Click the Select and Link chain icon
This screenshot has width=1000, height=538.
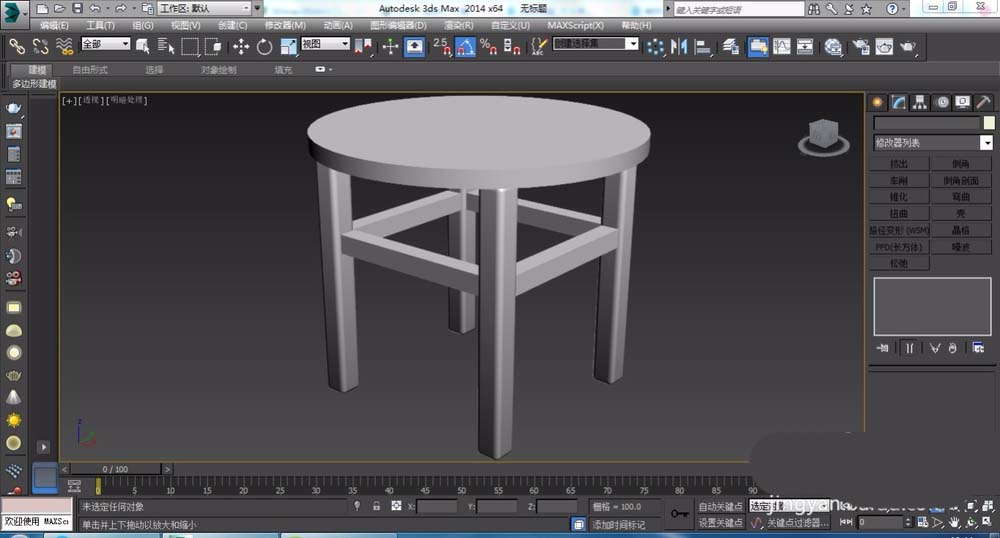[x=16, y=46]
